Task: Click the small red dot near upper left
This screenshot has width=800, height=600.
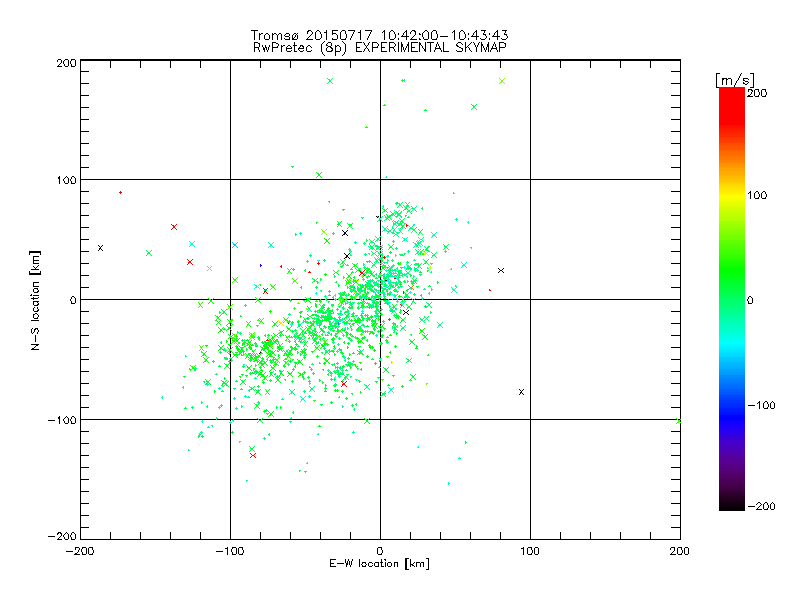Action: click(120, 192)
